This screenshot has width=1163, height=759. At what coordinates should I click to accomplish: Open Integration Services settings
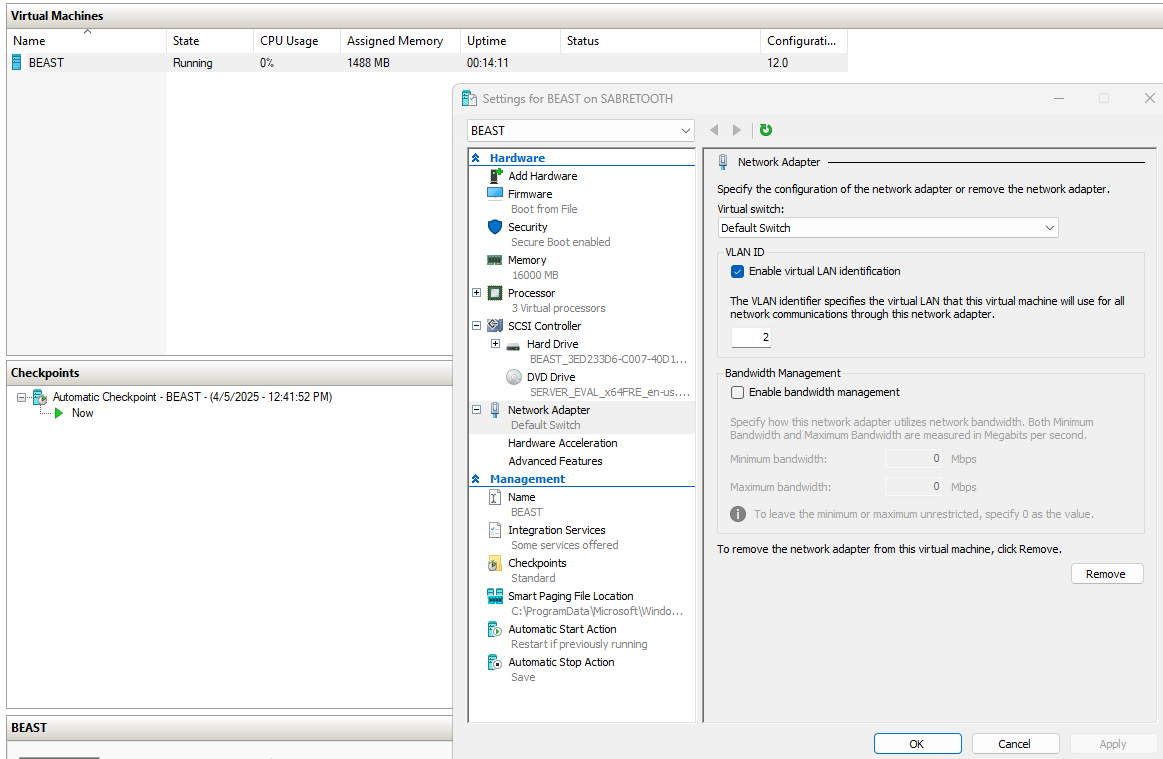(556, 530)
